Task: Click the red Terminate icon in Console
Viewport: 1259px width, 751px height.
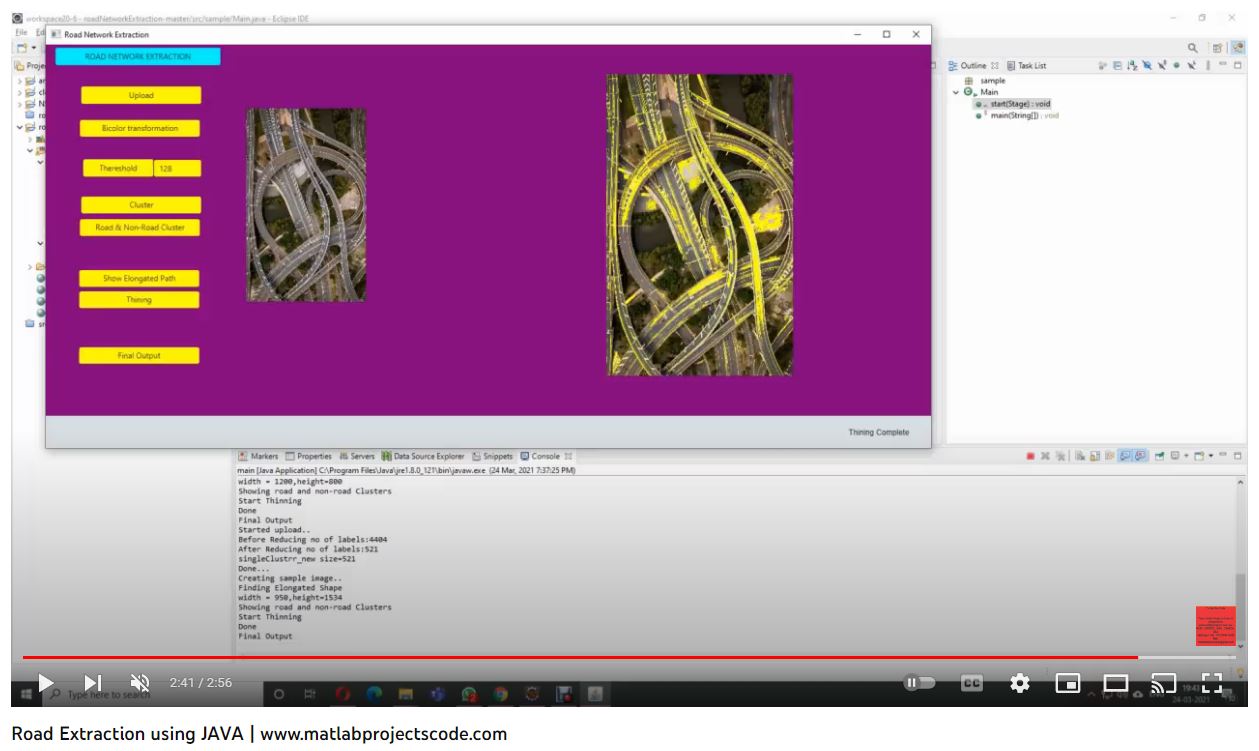Action: [1030, 457]
